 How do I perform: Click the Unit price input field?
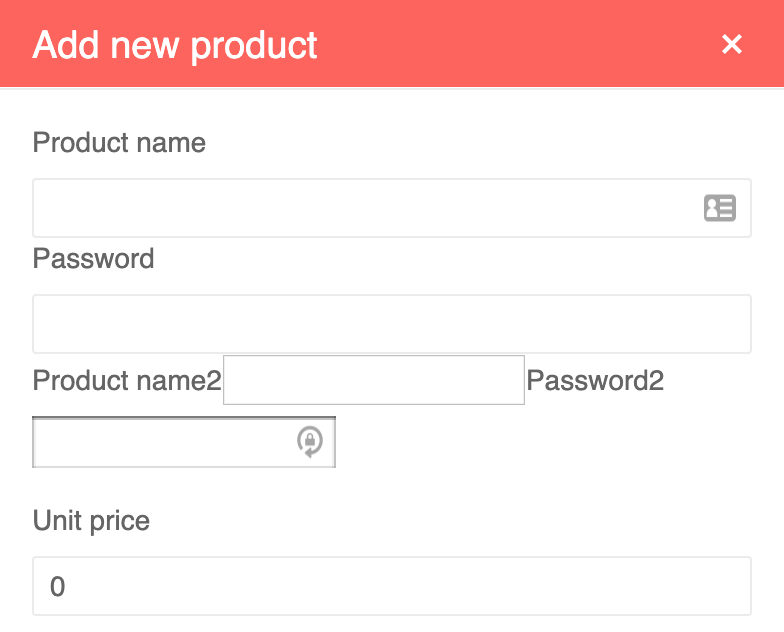click(391, 586)
